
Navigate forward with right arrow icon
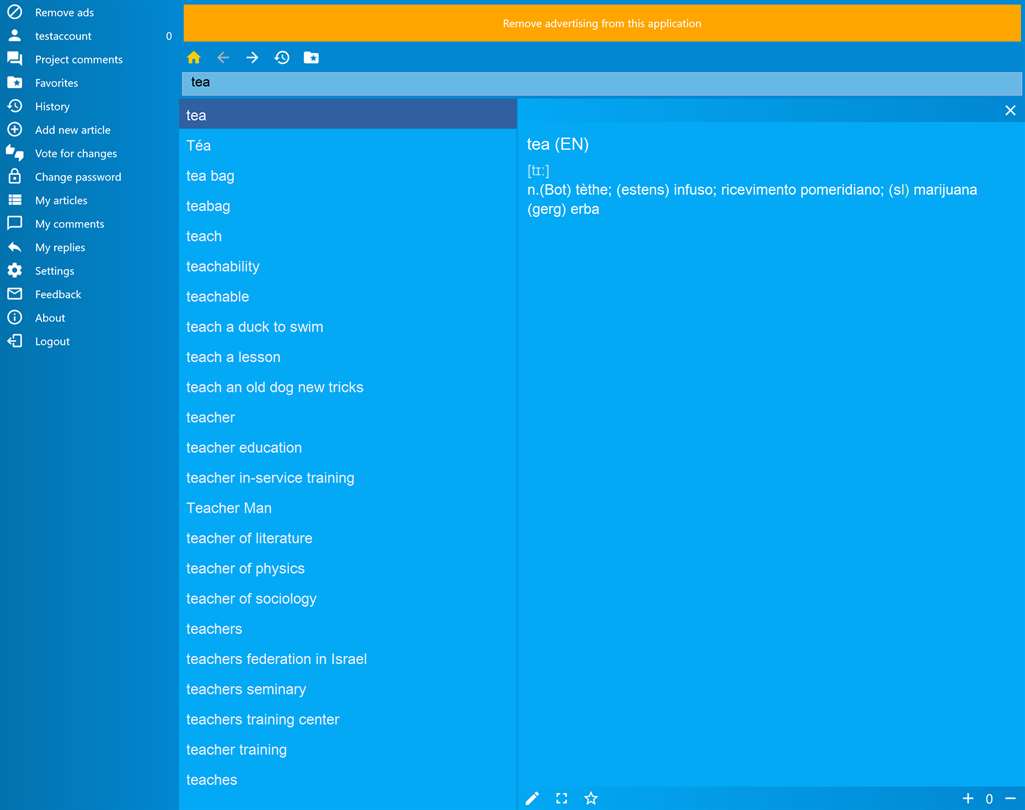[252, 58]
